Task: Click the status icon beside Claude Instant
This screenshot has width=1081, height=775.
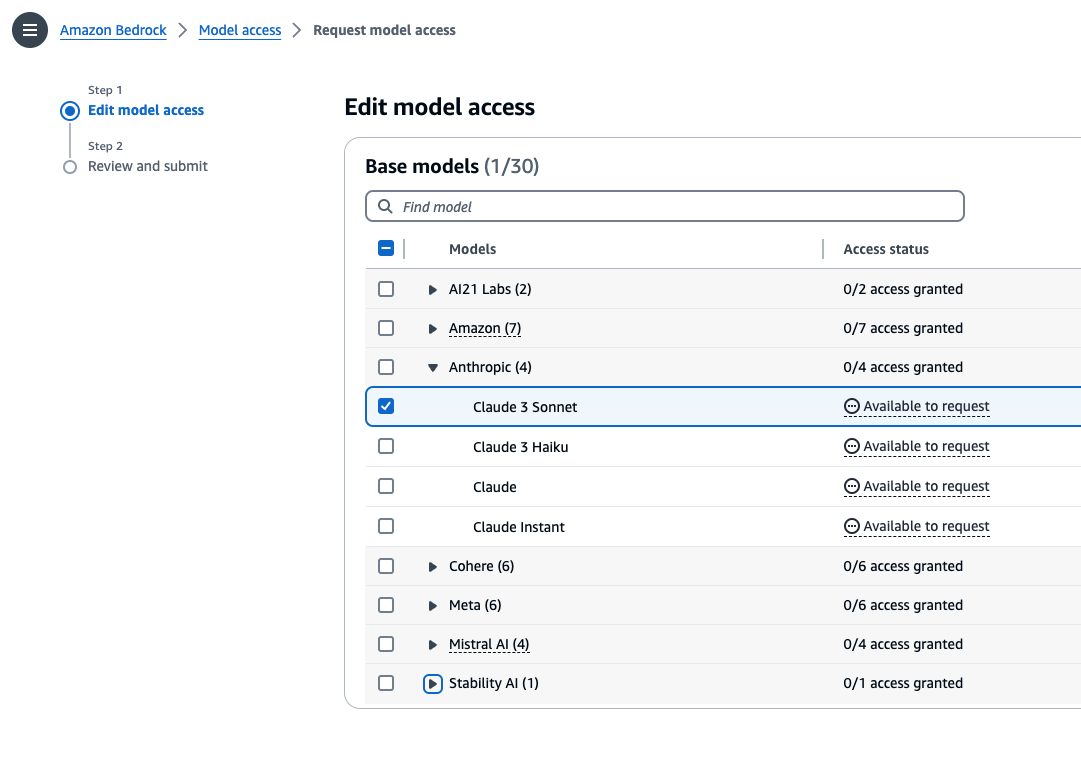Action: (x=851, y=526)
